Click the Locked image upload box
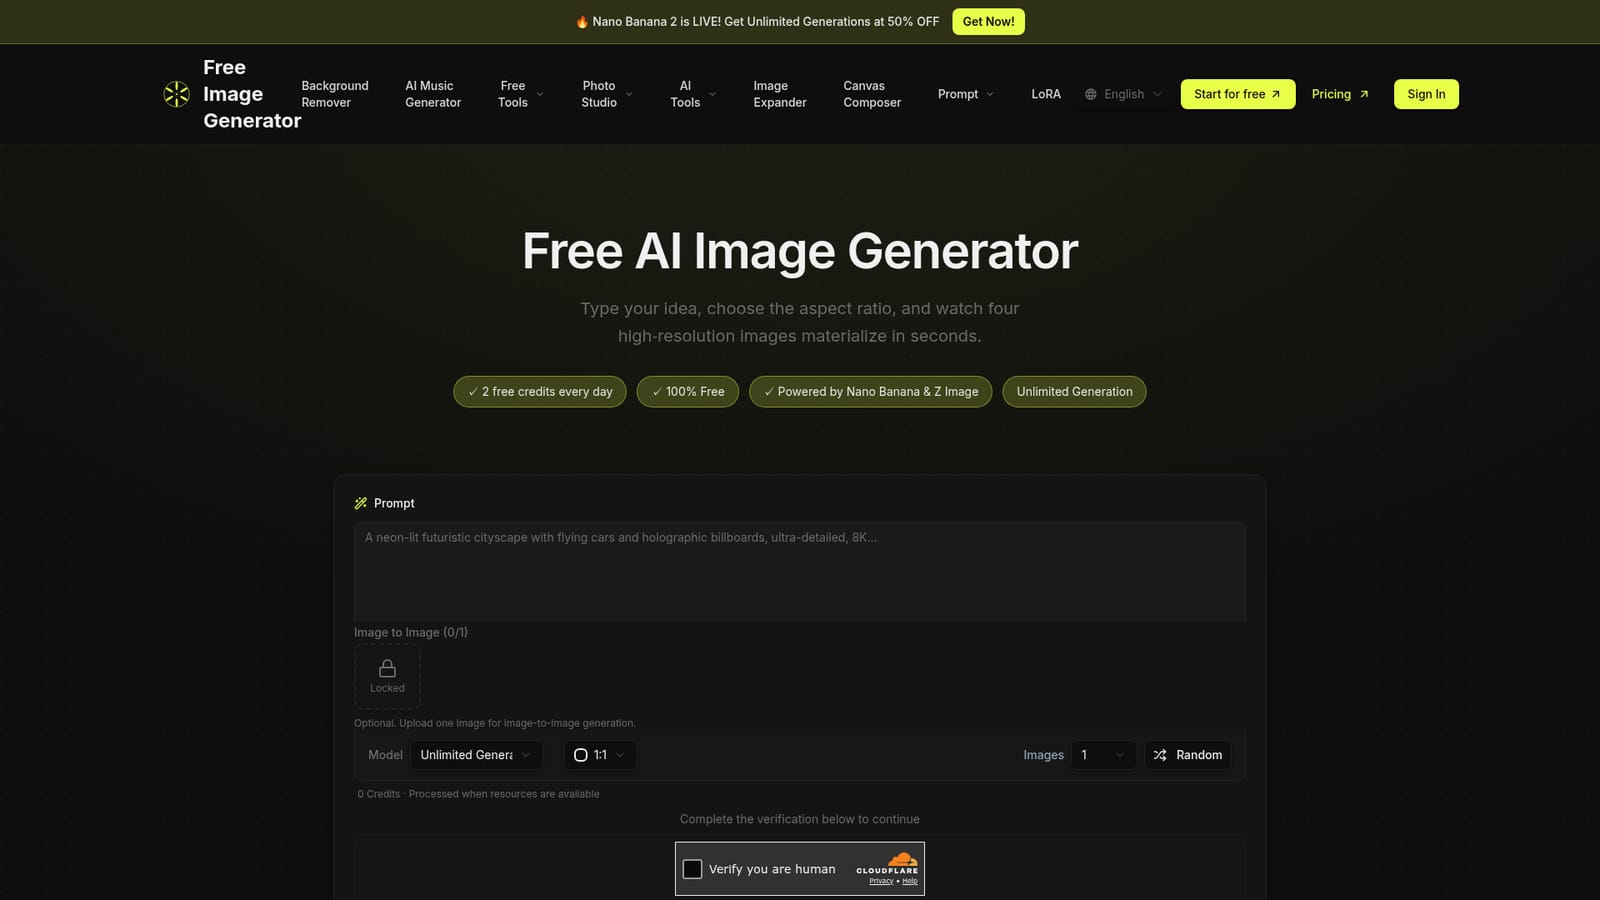The height and width of the screenshot is (900, 1600). tap(387, 676)
